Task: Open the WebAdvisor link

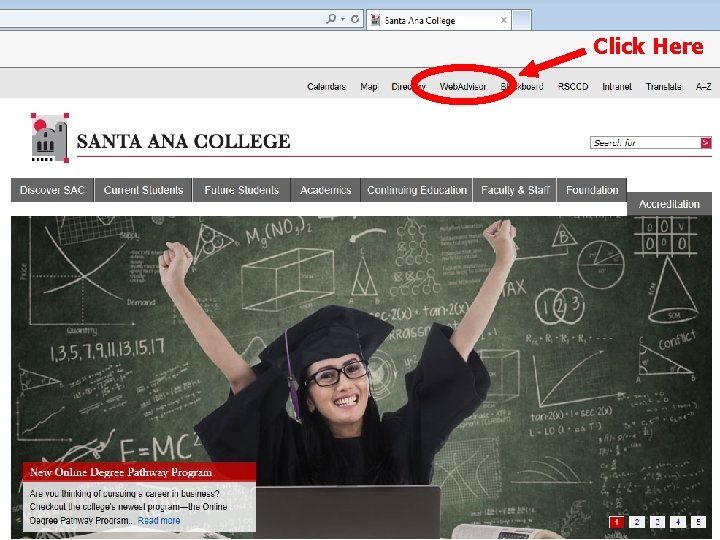Action: tap(462, 86)
